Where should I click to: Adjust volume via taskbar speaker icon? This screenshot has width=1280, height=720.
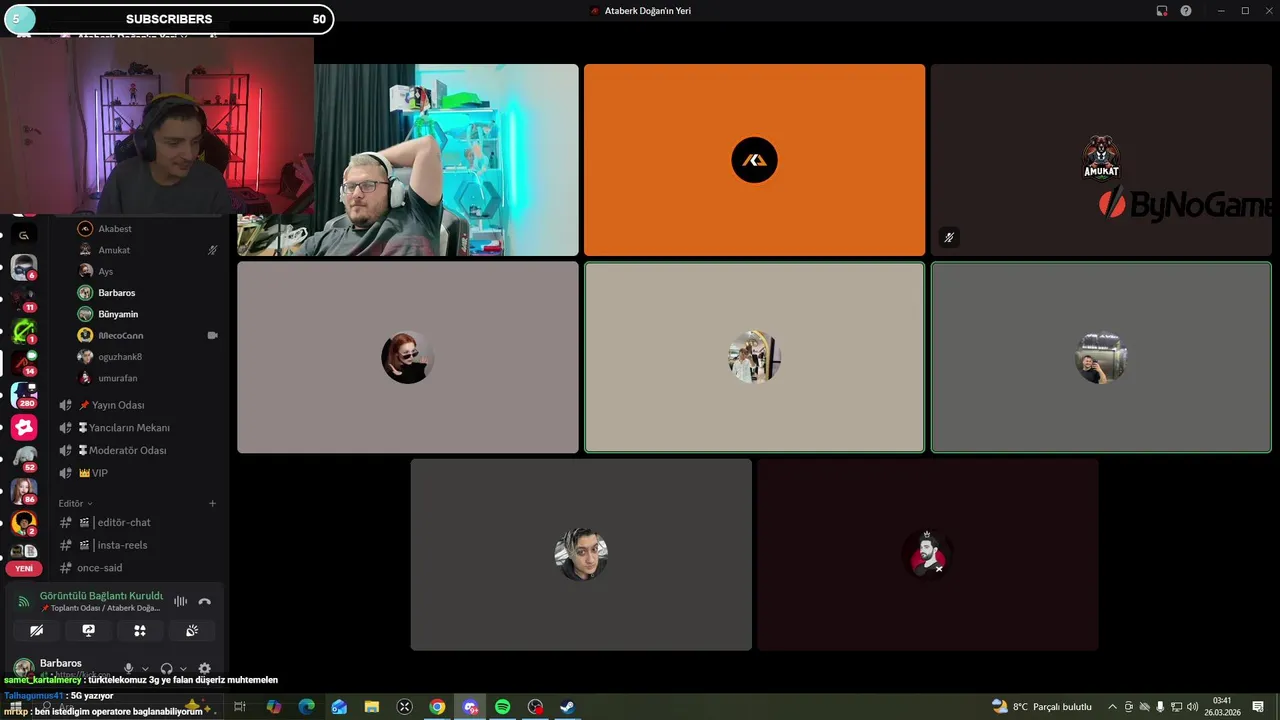(x=1191, y=707)
